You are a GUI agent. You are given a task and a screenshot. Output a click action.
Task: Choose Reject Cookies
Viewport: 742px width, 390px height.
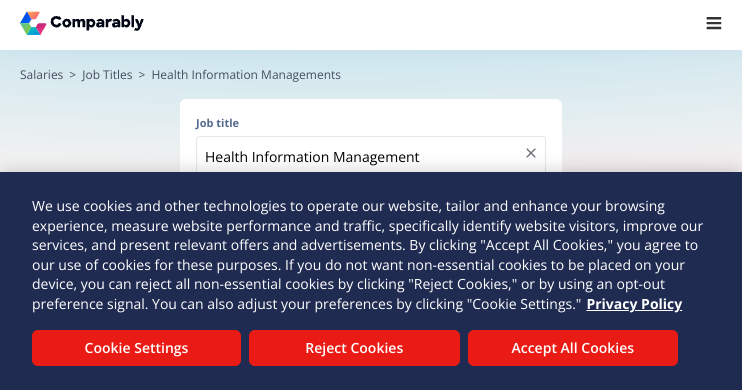click(354, 348)
